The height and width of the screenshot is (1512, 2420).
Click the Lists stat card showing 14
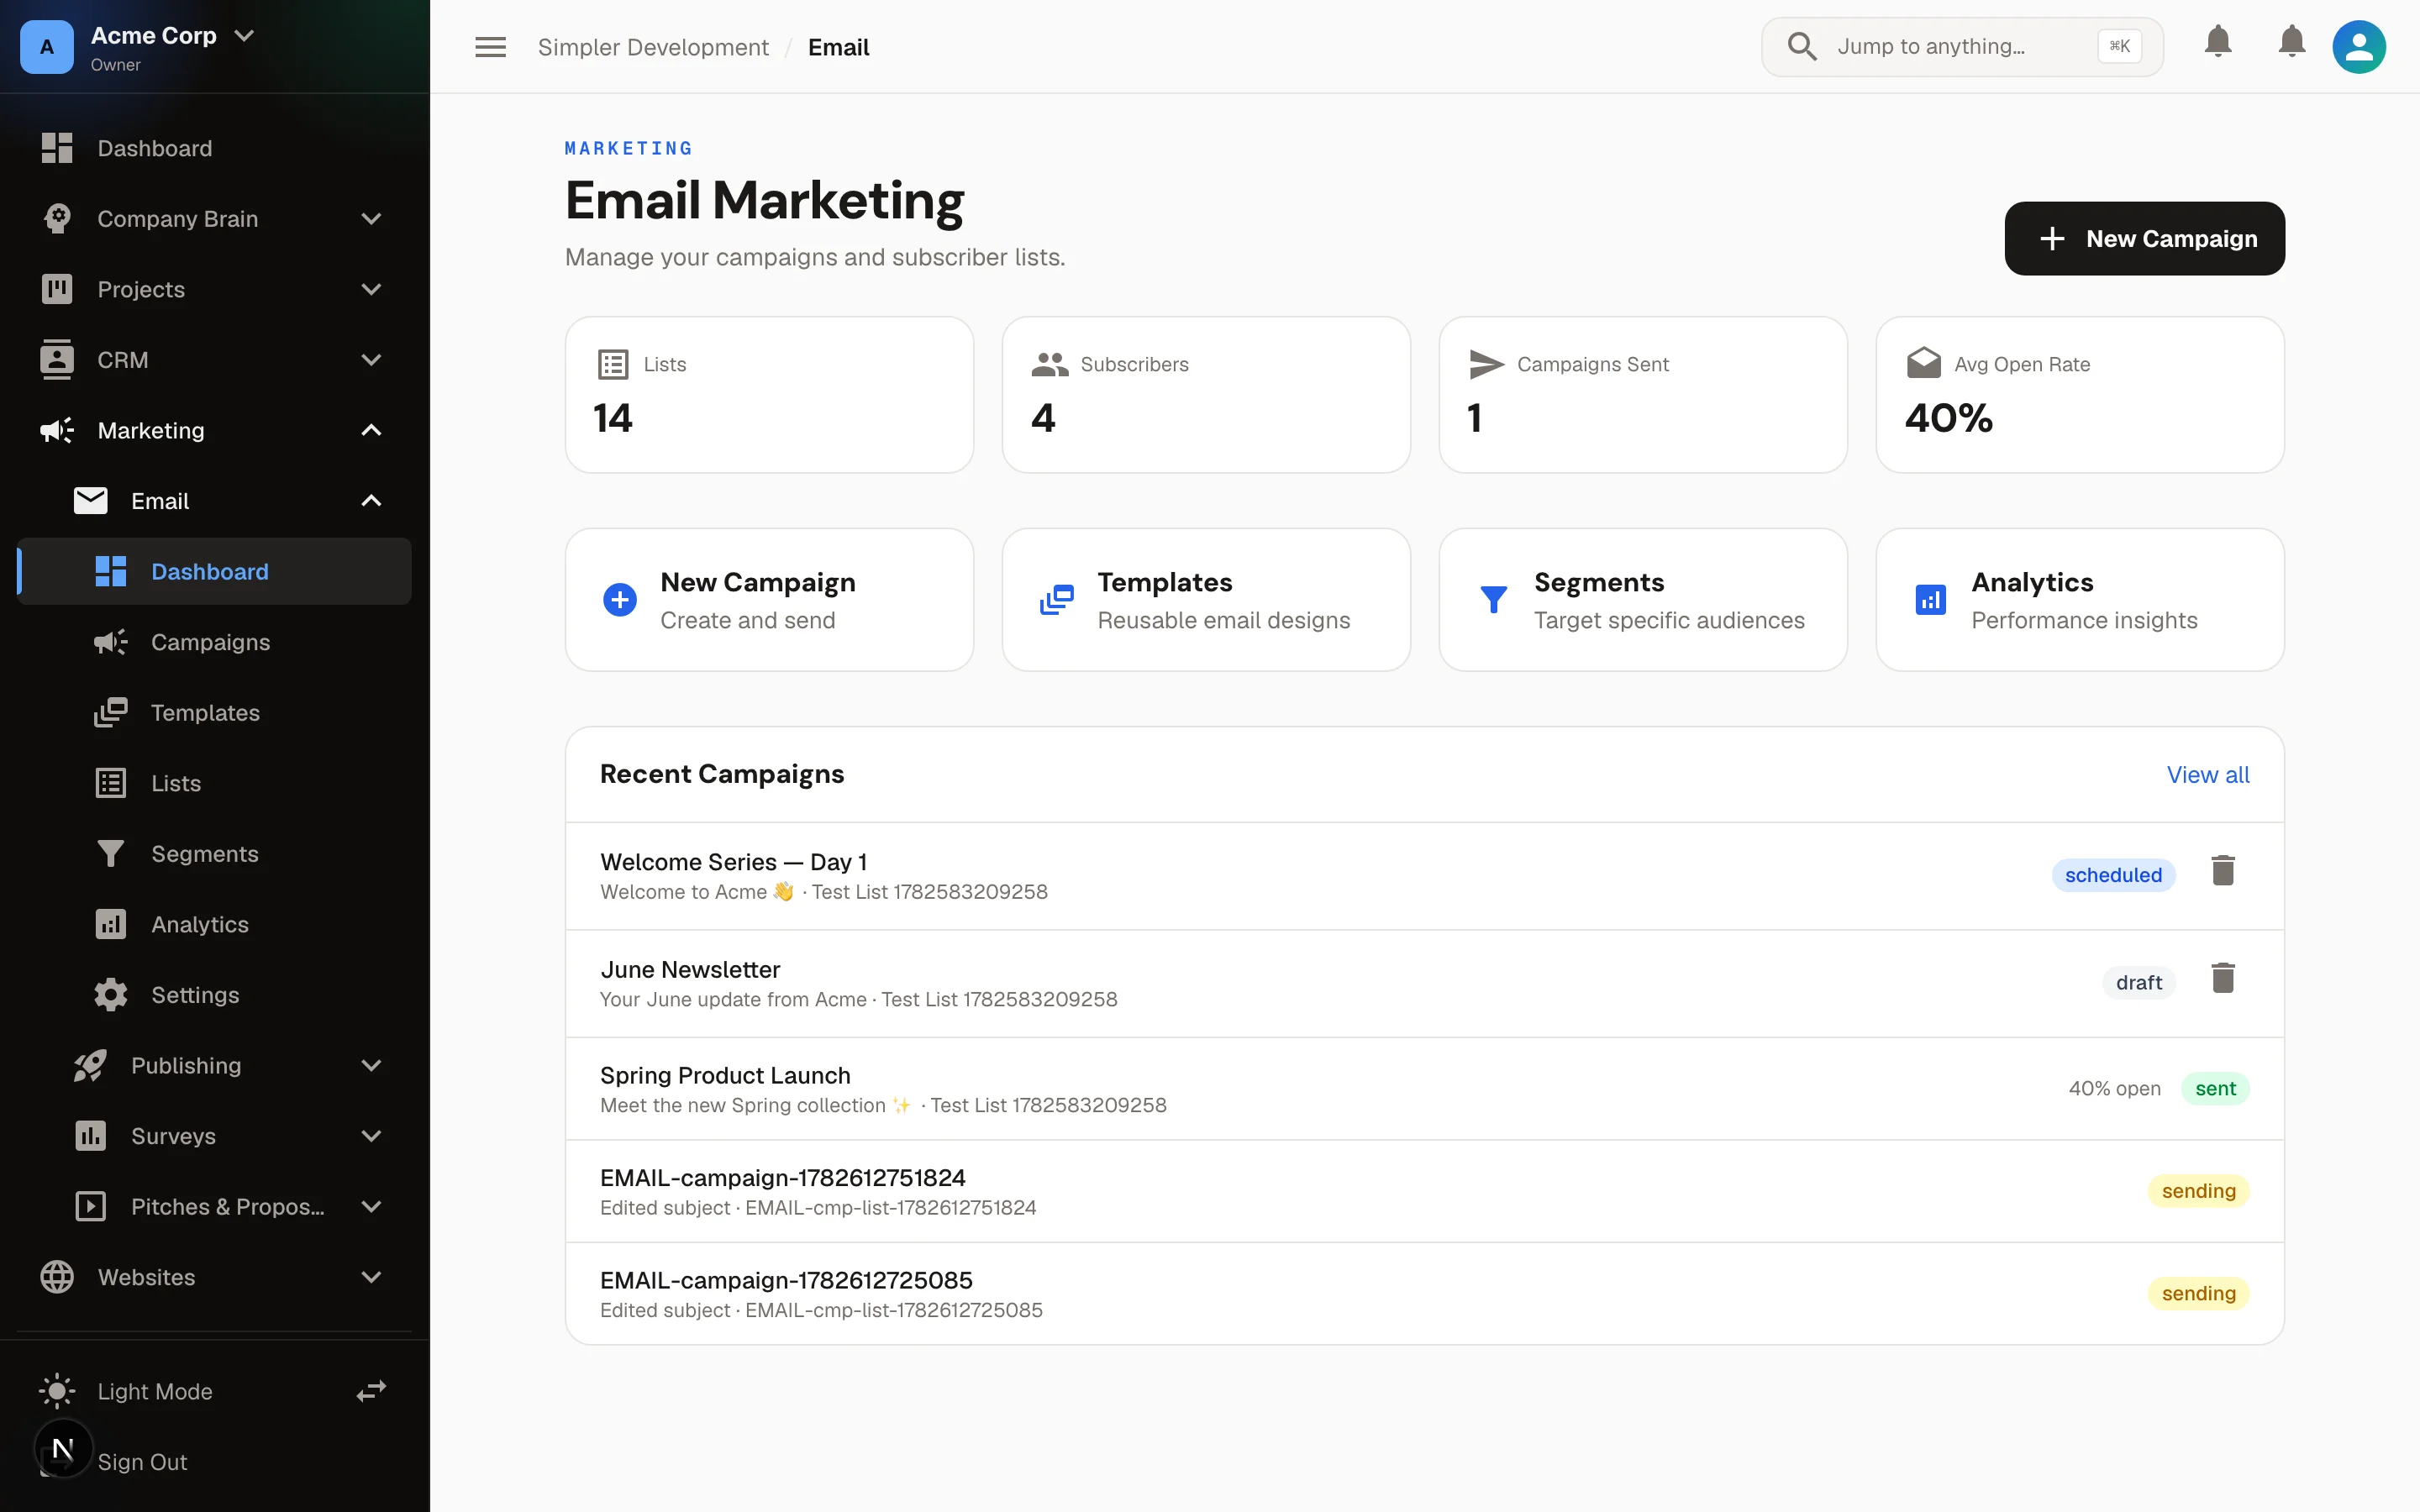tap(769, 395)
